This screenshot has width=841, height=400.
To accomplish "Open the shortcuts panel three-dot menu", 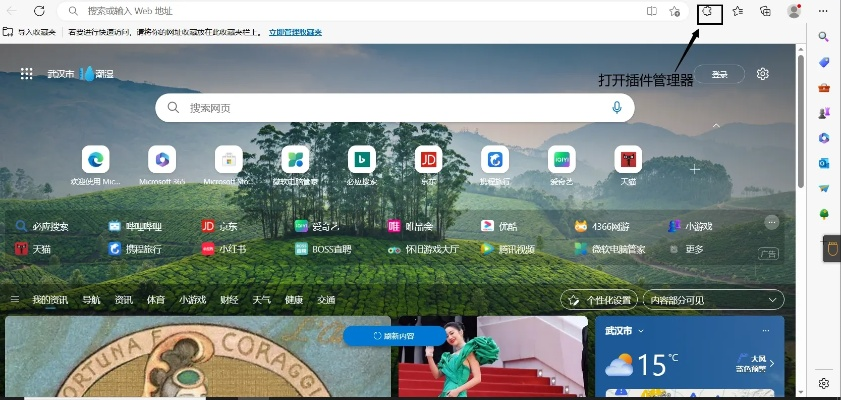I will (772, 221).
